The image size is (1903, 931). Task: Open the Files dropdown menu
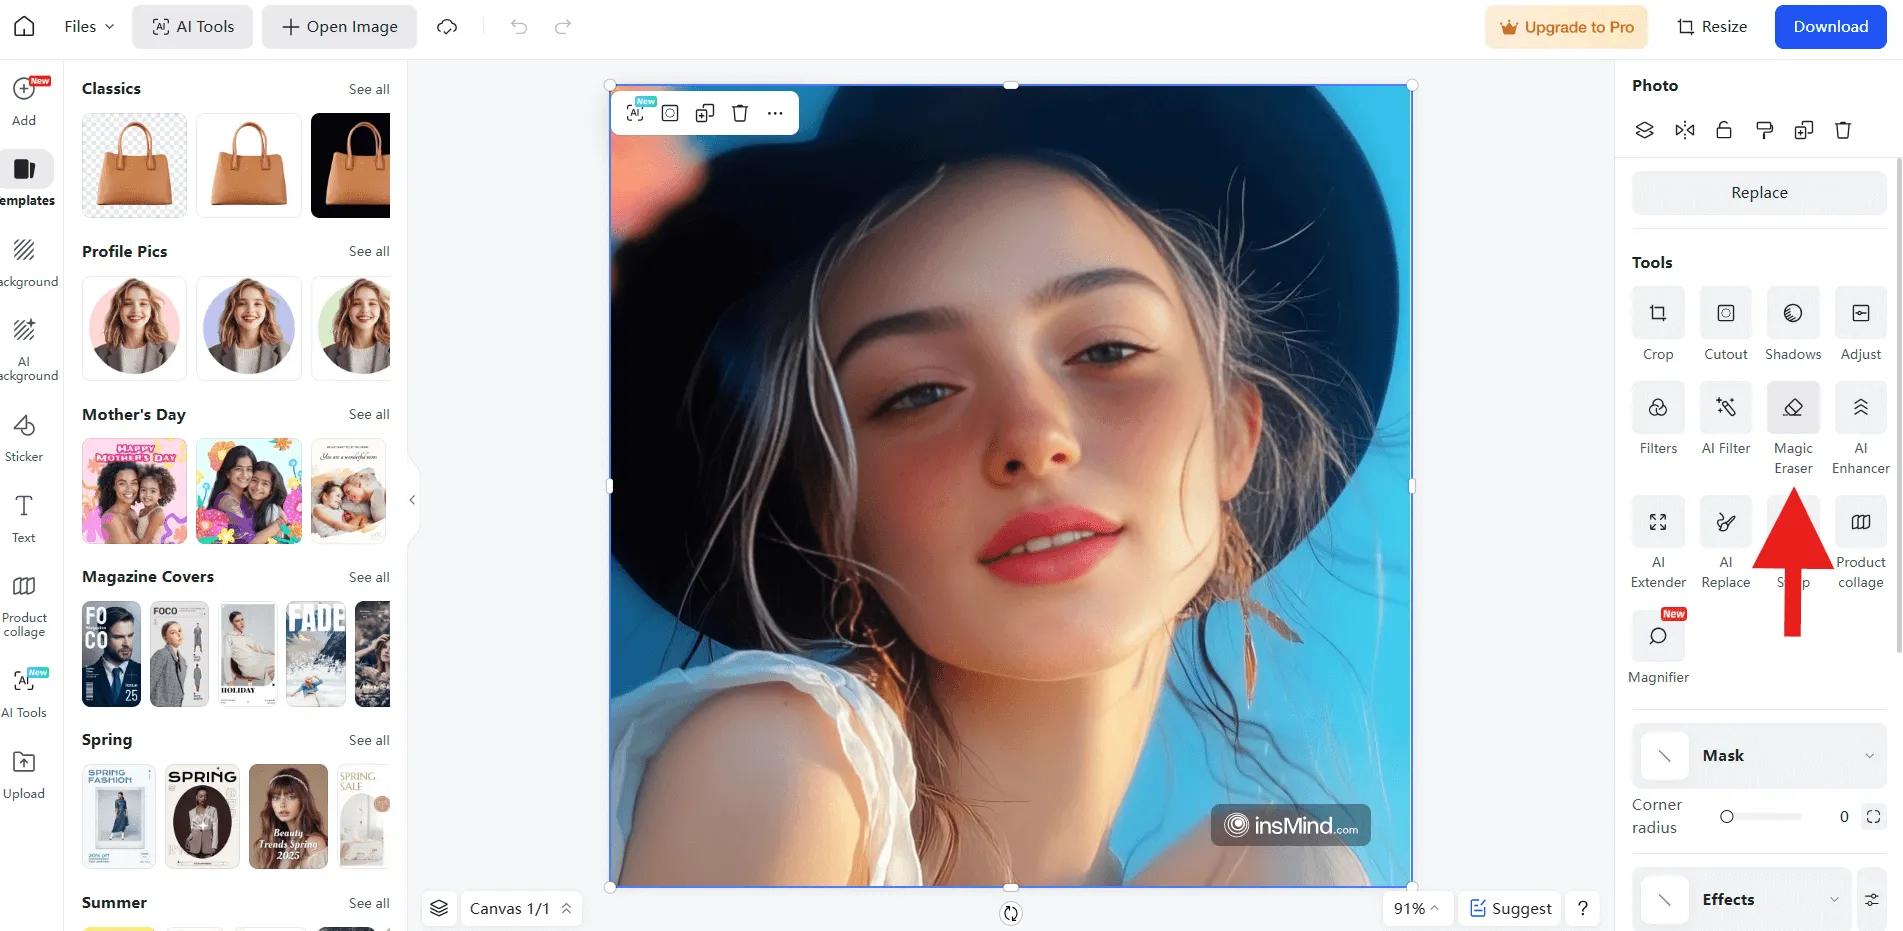(89, 27)
